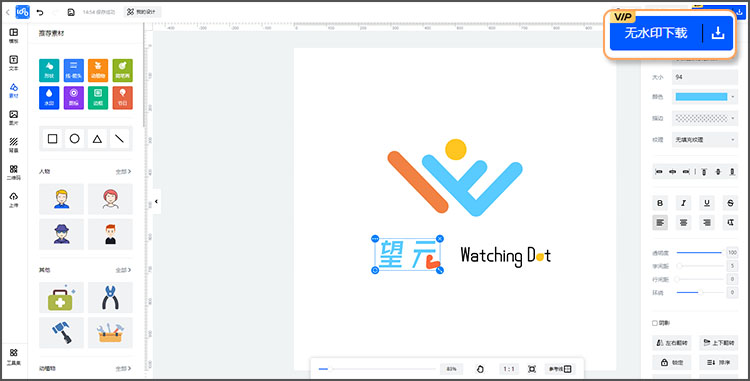Image resolution: width=750 pixels, height=381 pixels.
Task: Insert the diagonal line shape
Action: click(x=119, y=139)
